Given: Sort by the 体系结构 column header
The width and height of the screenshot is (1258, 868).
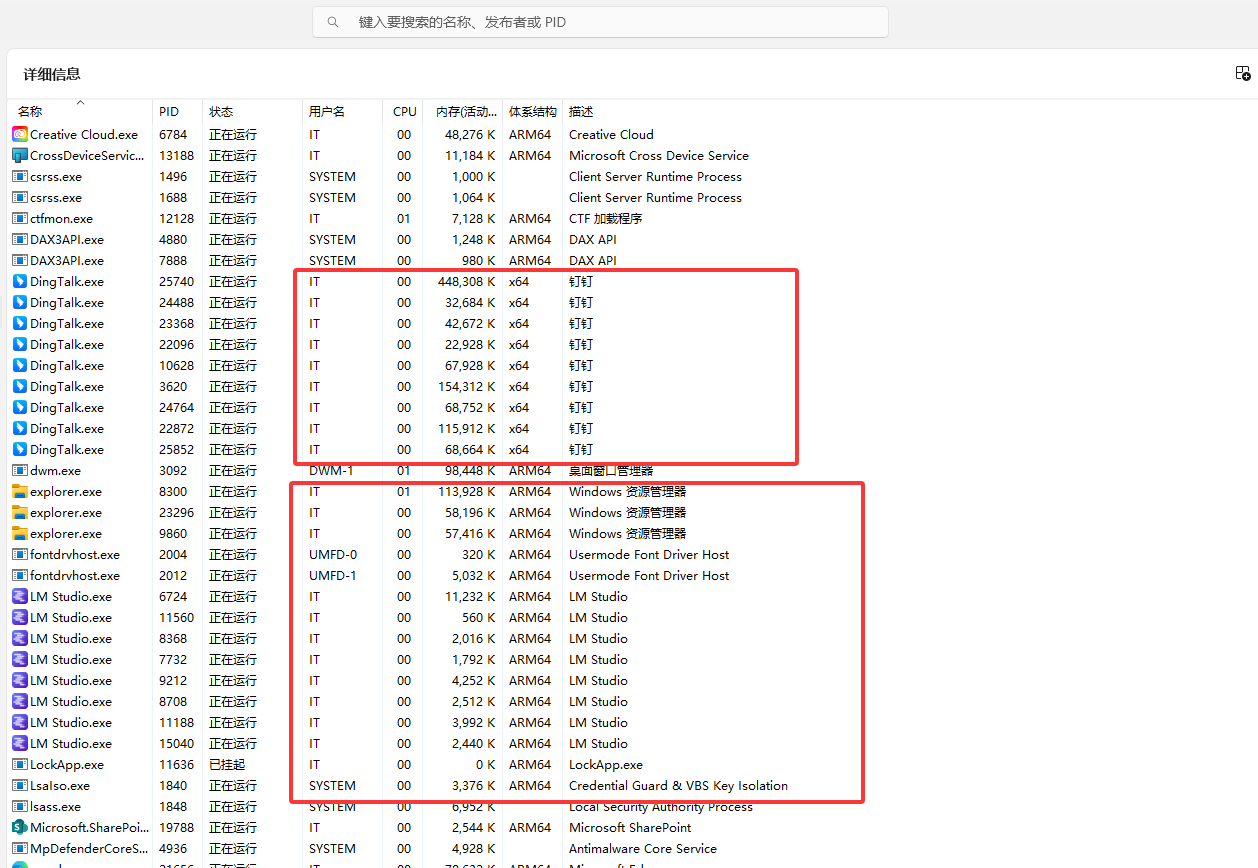Looking at the screenshot, I should point(533,112).
